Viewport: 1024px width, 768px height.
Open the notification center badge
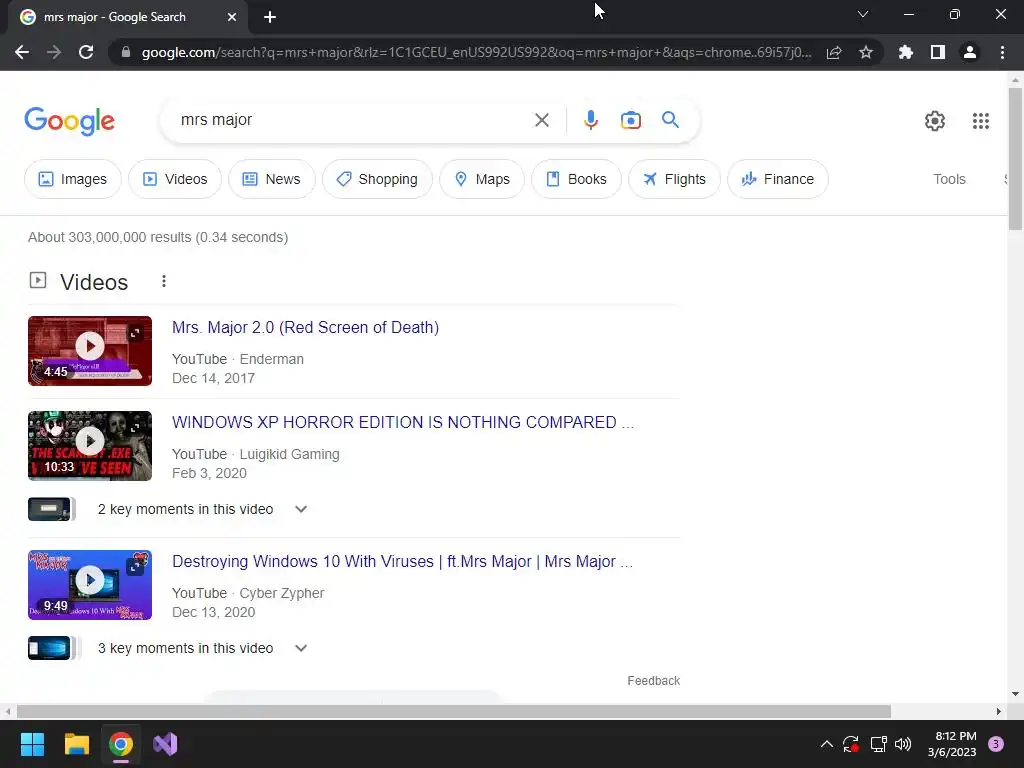(x=995, y=744)
